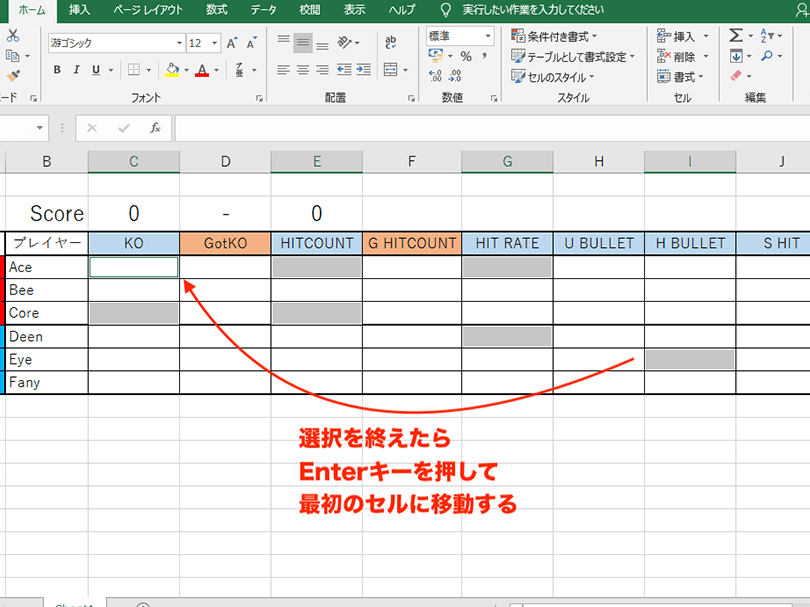
Task: Click the decrease indent icon
Action: [344, 70]
